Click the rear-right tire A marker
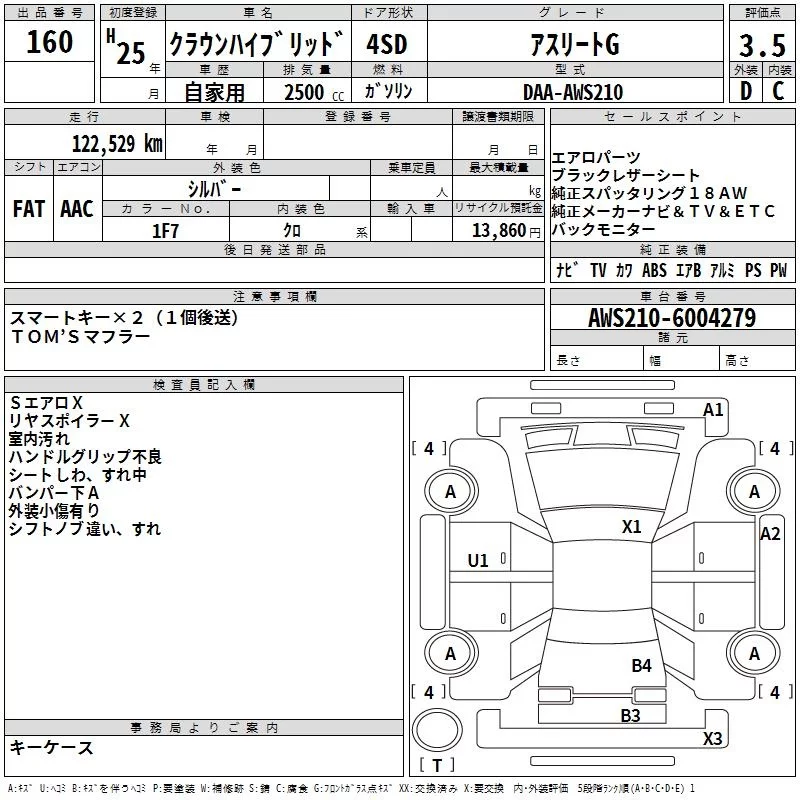The height and width of the screenshot is (800, 800). tap(755, 654)
